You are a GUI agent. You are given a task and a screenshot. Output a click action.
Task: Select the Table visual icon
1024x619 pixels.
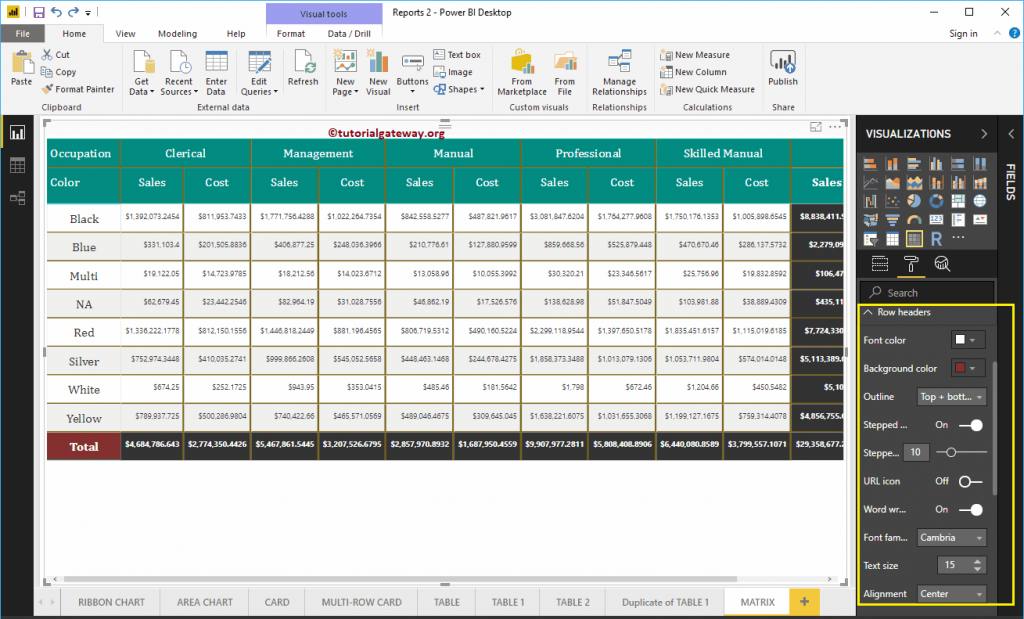pos(893,239)
